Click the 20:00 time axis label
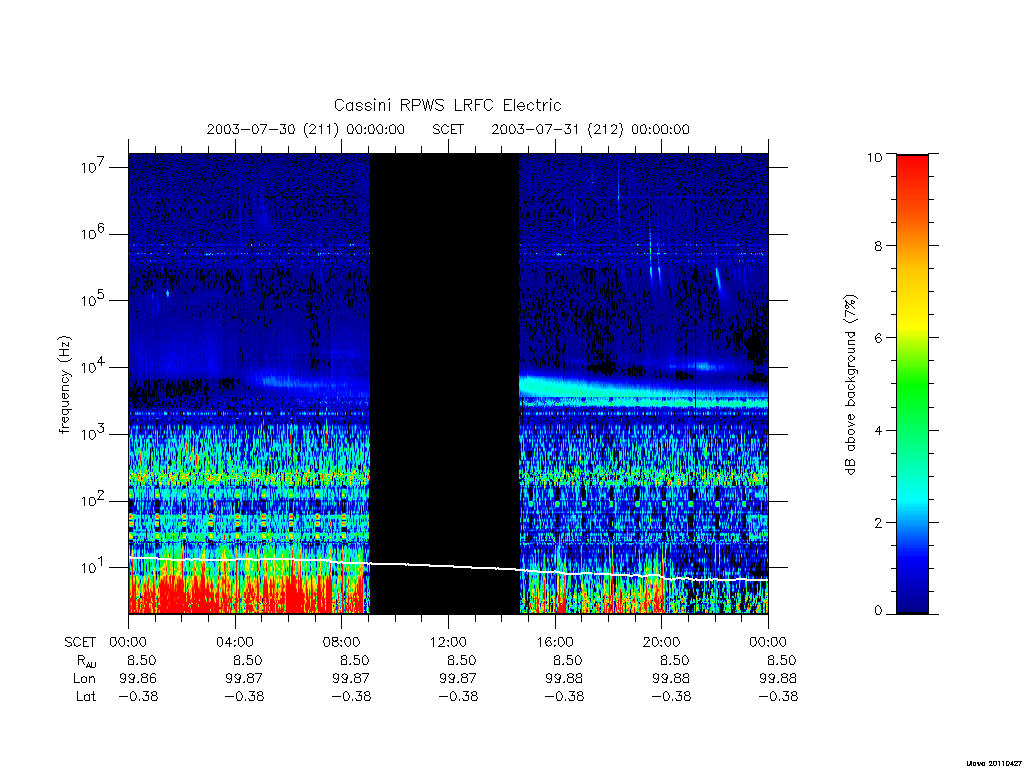The width and height of the screenshot is (1024, 768). tap(662, 642)
